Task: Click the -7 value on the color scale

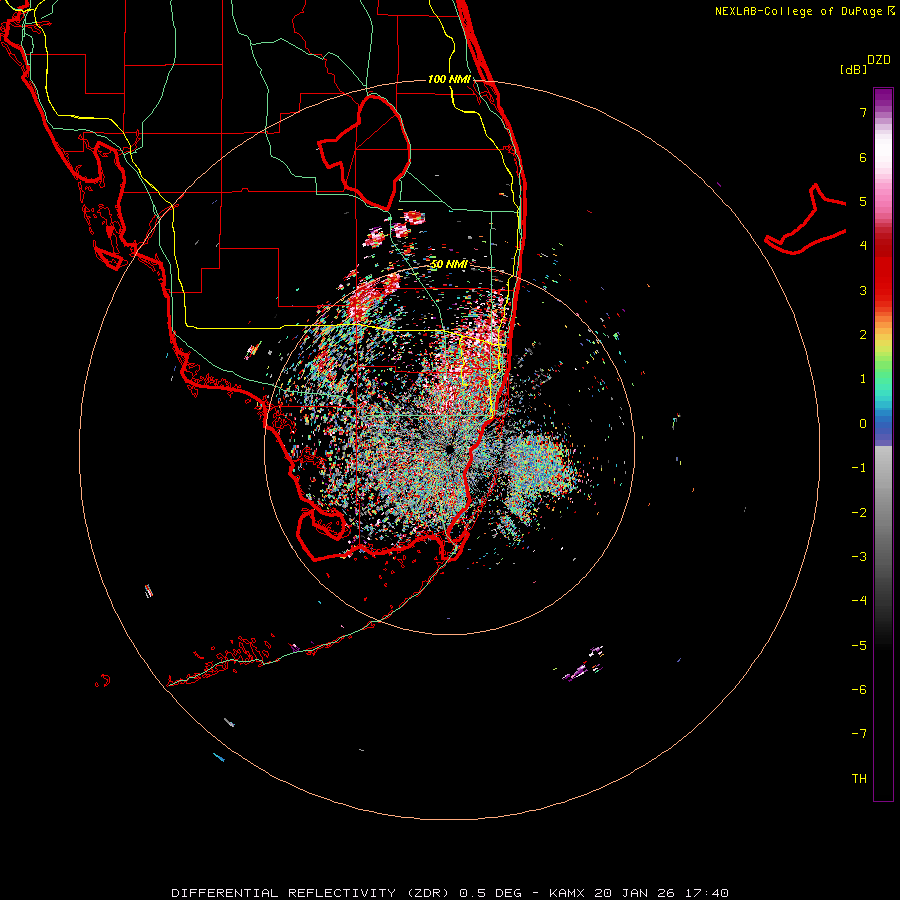Action: [859, 734]
